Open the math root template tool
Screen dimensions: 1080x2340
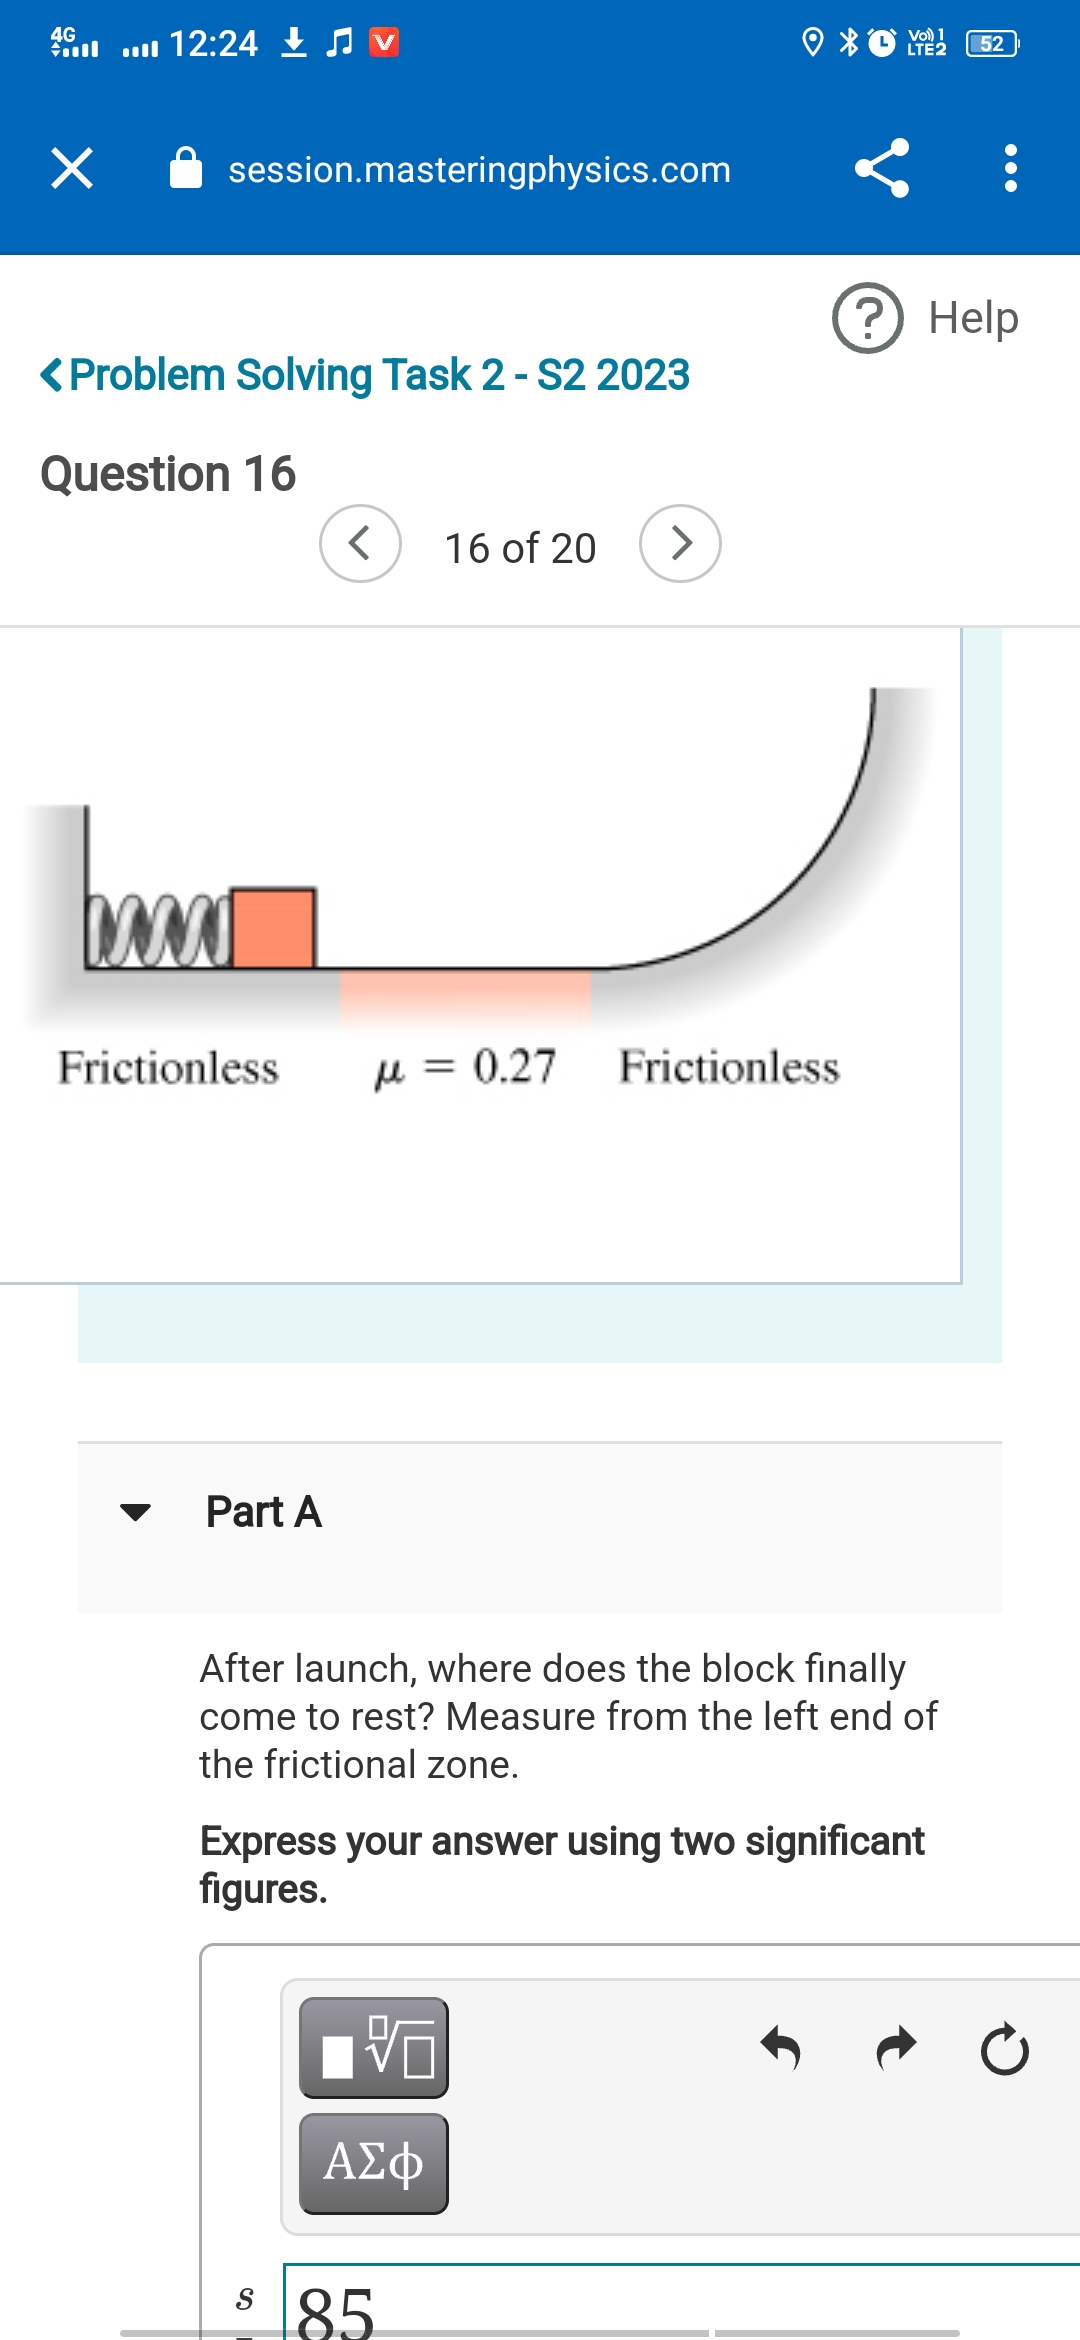pos(373,2048)
